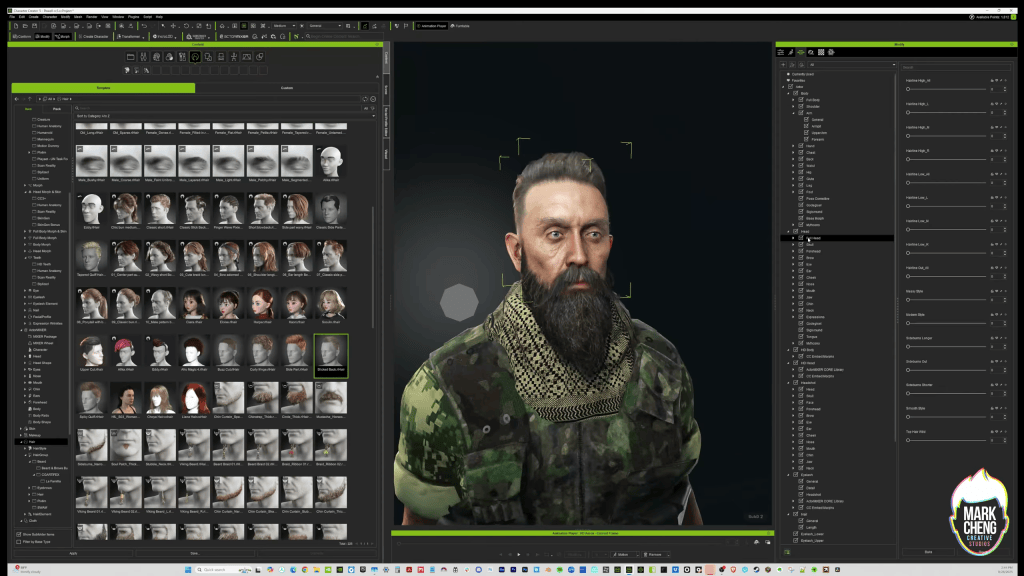Uncheck the Forehead morph checkbox under Head
The image size is (1024, 576).
[801, 251]
